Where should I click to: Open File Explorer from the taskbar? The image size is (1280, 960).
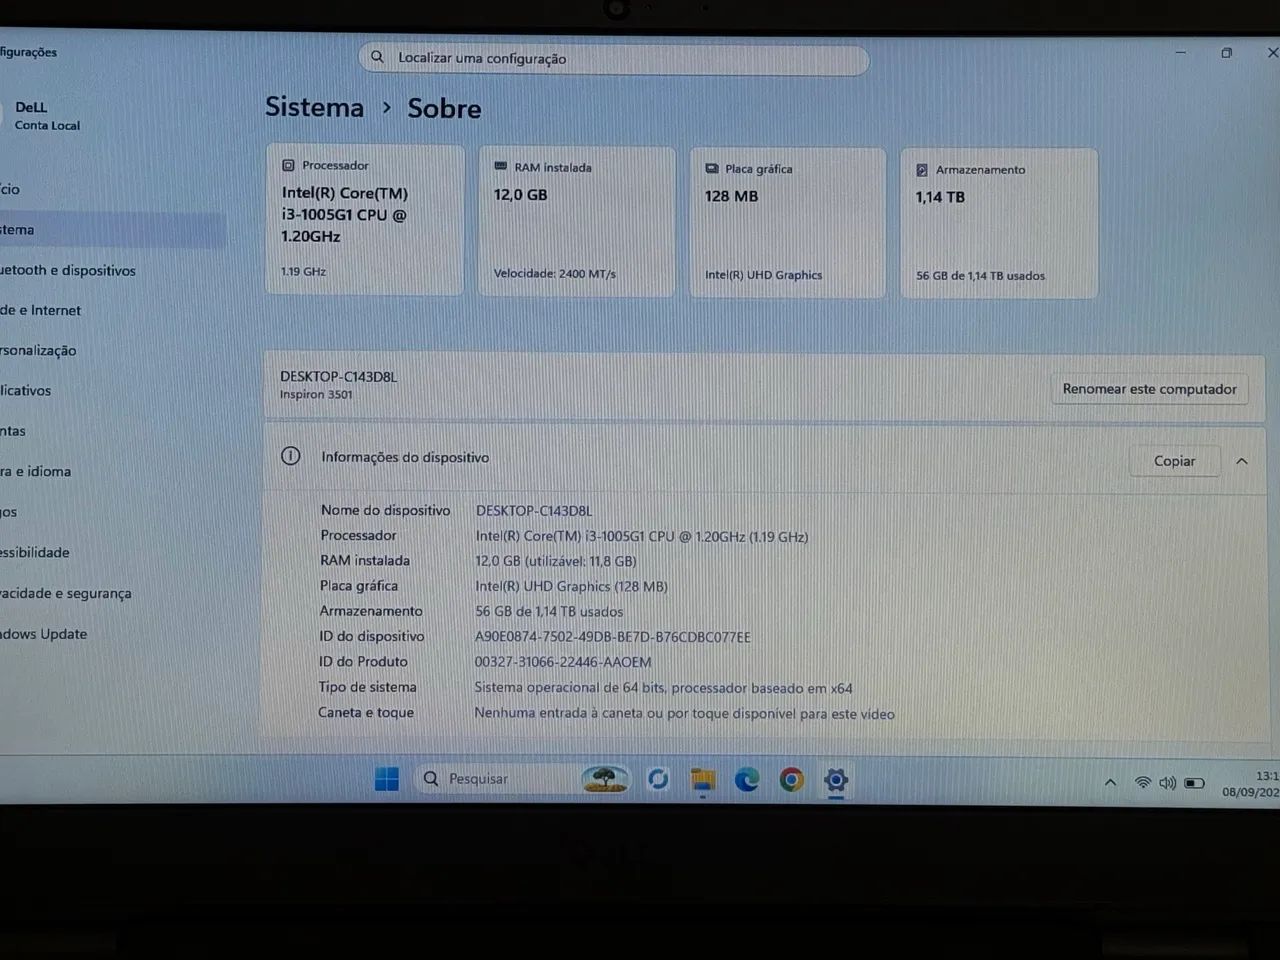click(x=703, y=780)
